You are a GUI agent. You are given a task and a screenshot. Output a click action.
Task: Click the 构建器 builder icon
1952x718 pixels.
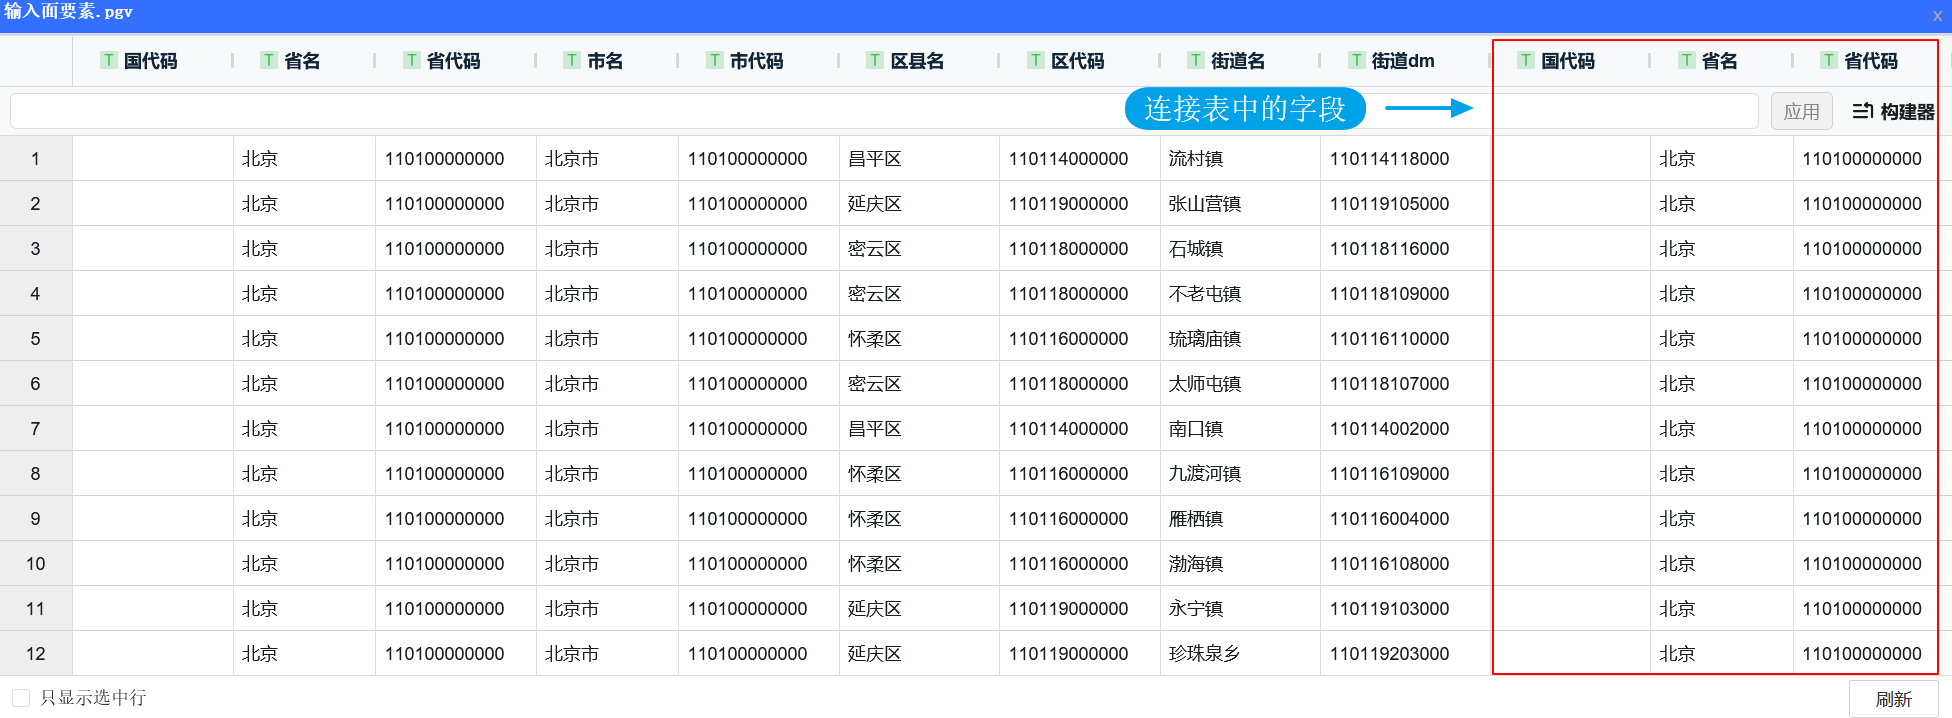point(1862,111)
